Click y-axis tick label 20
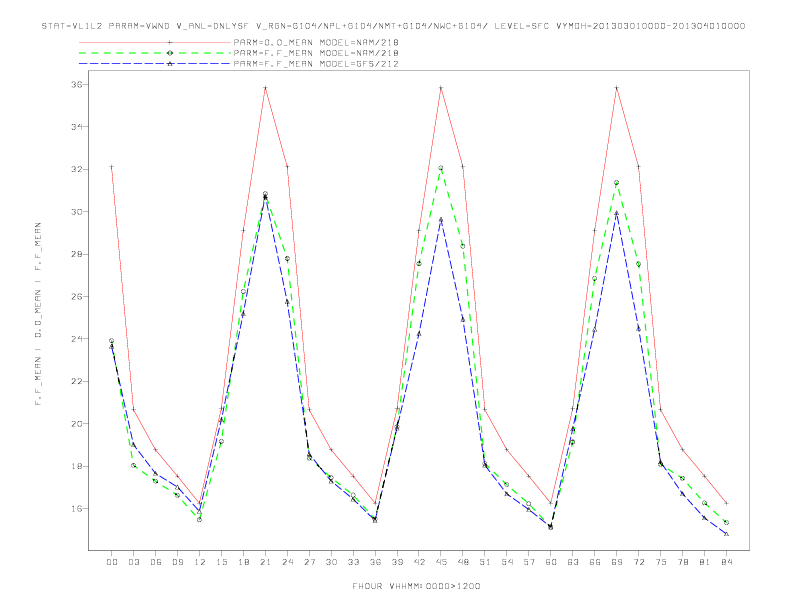The height and width of the screenshot is (612, 792). tap(77, 424)
